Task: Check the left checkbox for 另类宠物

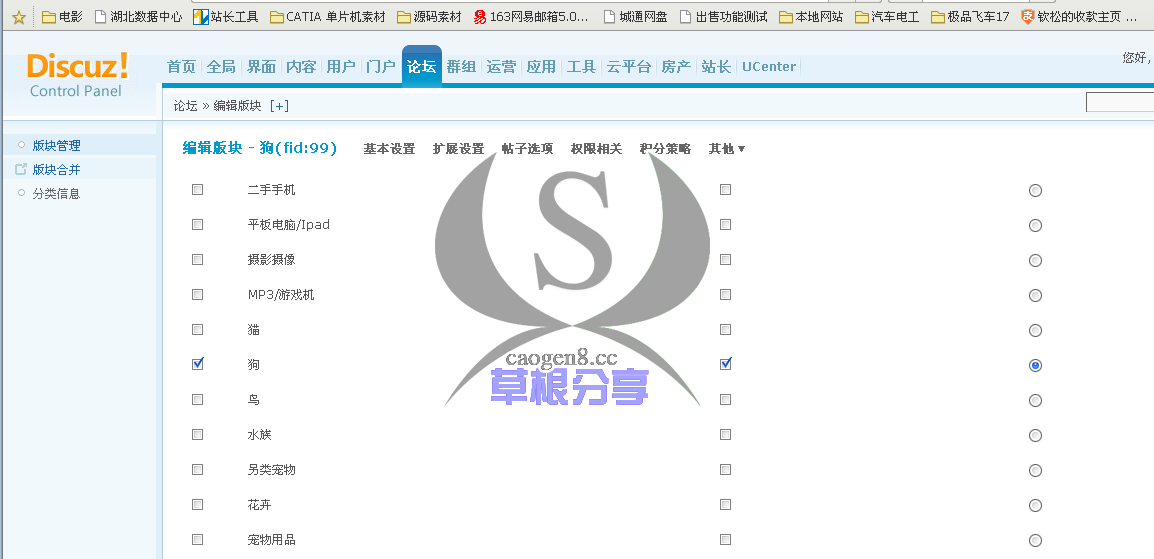Action: coord(197,469)
